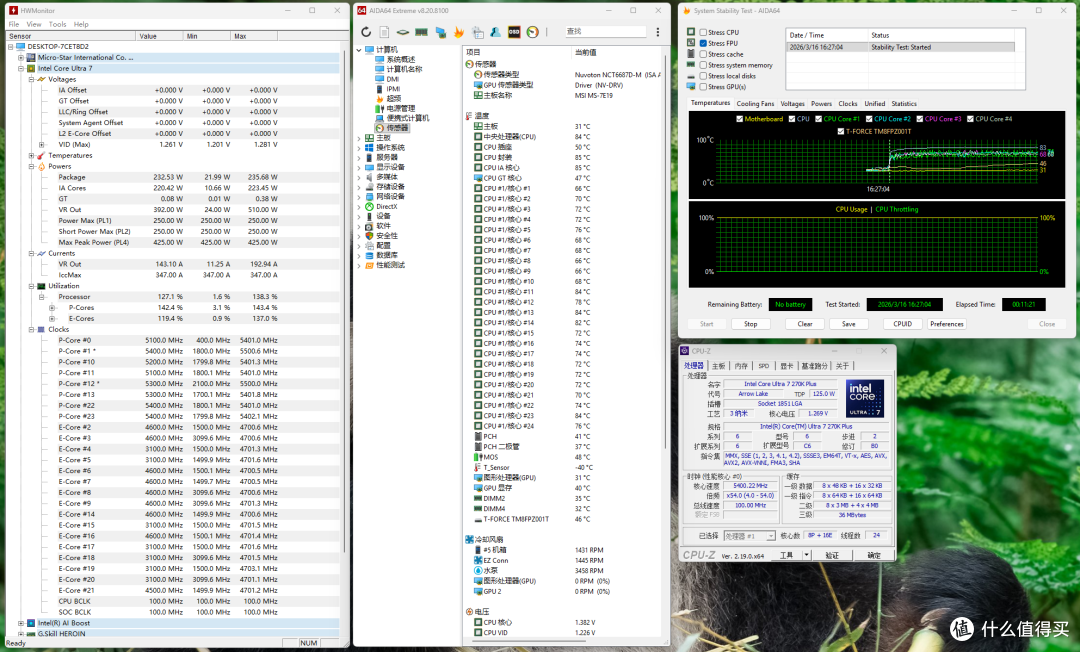Screen dimensions: 1080x652
Task: Select 电源管理 power management in AIDA64 tree
Action: (x=395, y=108)
